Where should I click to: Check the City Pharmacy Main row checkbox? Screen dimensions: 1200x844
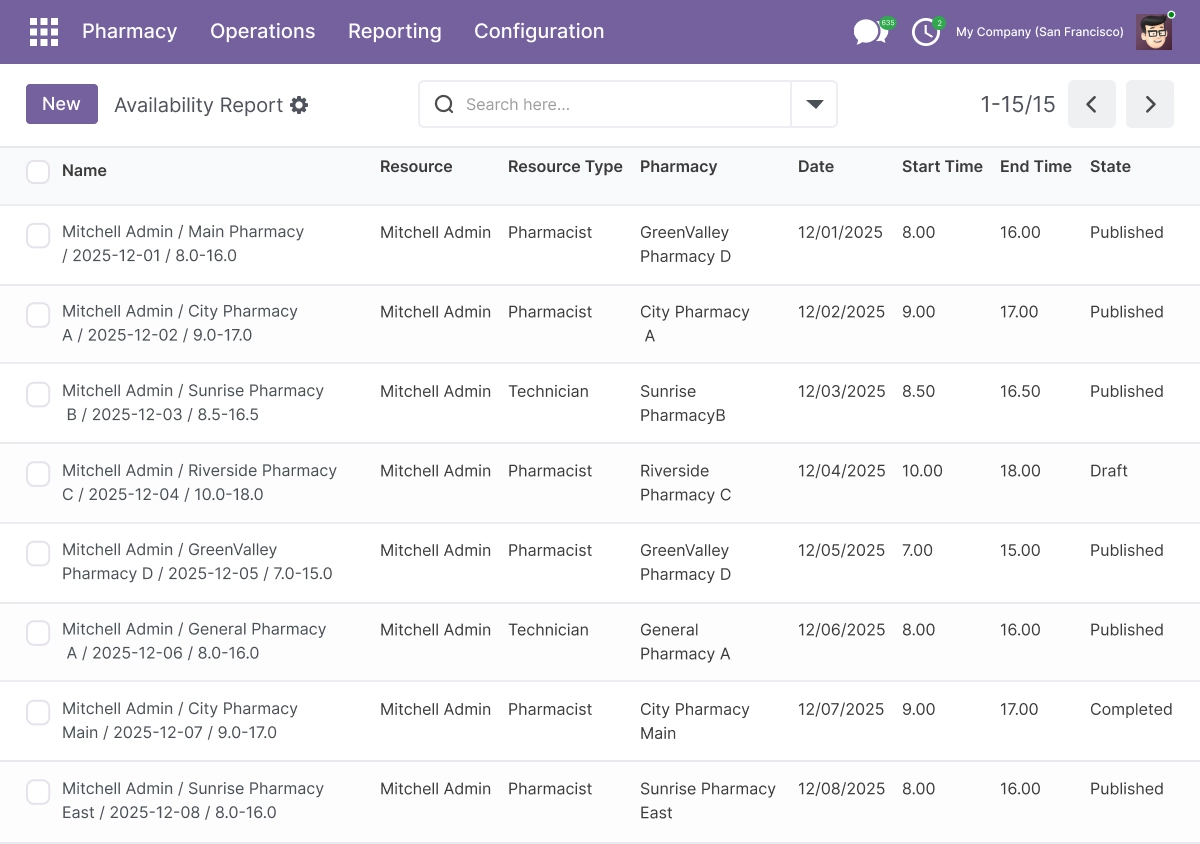coord(38,713)
